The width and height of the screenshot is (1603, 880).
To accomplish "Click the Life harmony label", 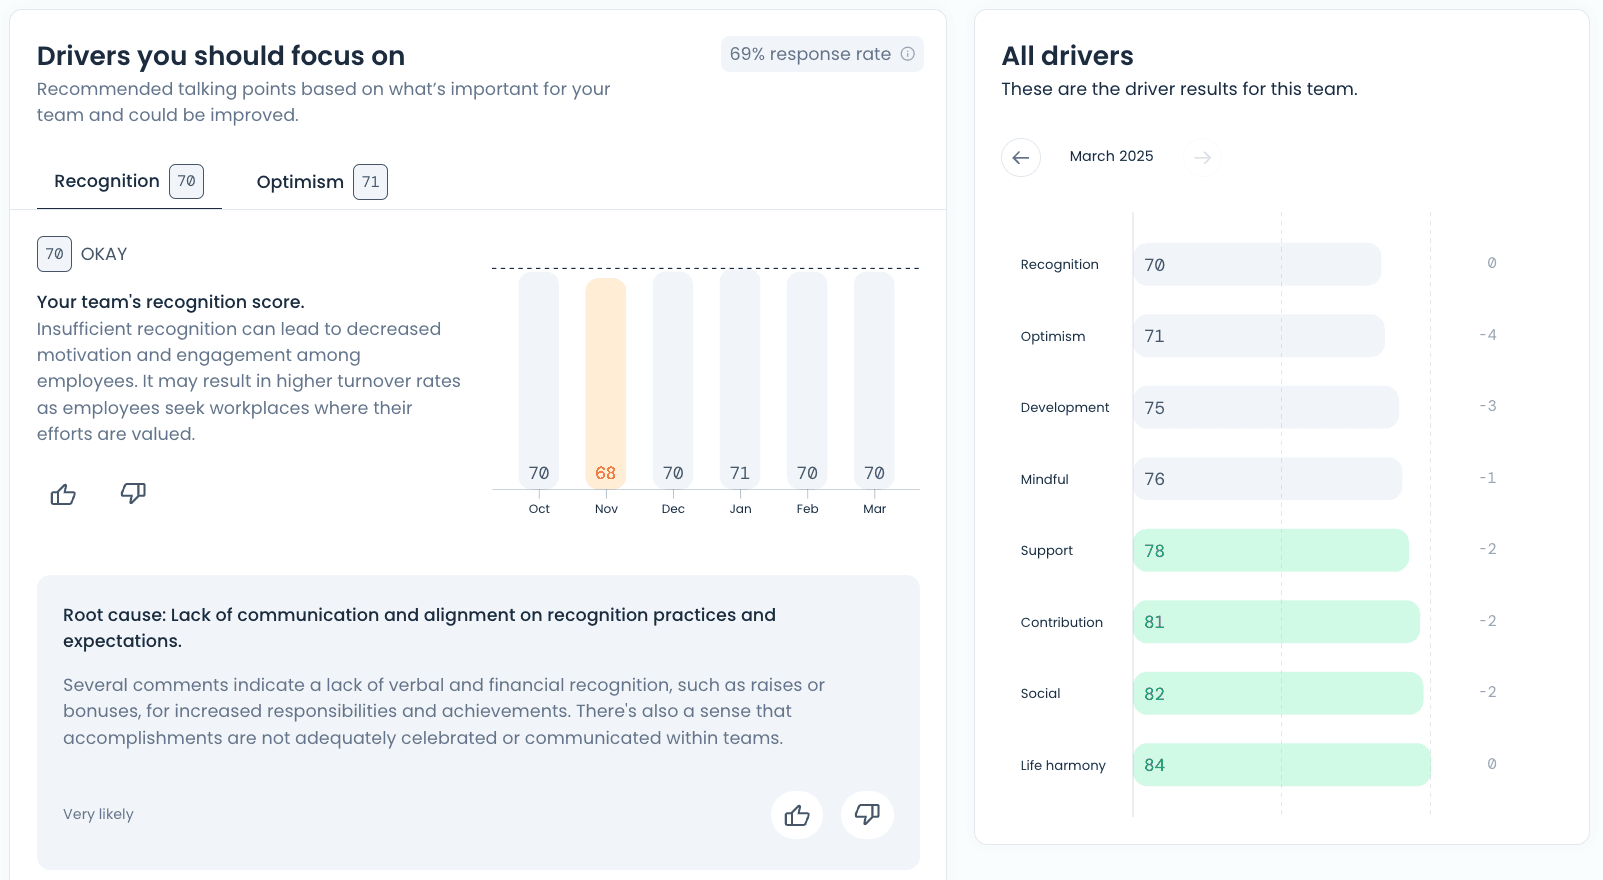I will click(1063, 765).
